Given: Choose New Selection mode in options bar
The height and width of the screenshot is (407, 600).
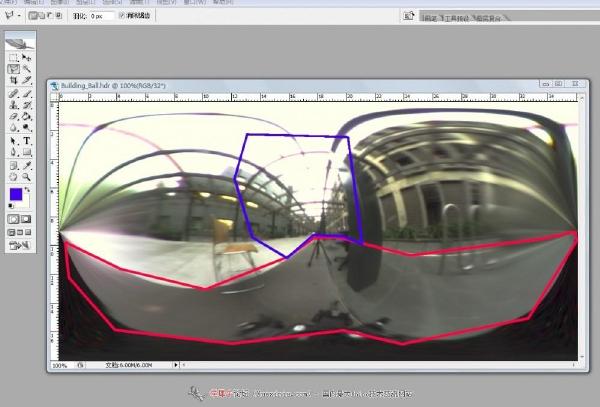Looking at the screenshot, I should 33,16.
